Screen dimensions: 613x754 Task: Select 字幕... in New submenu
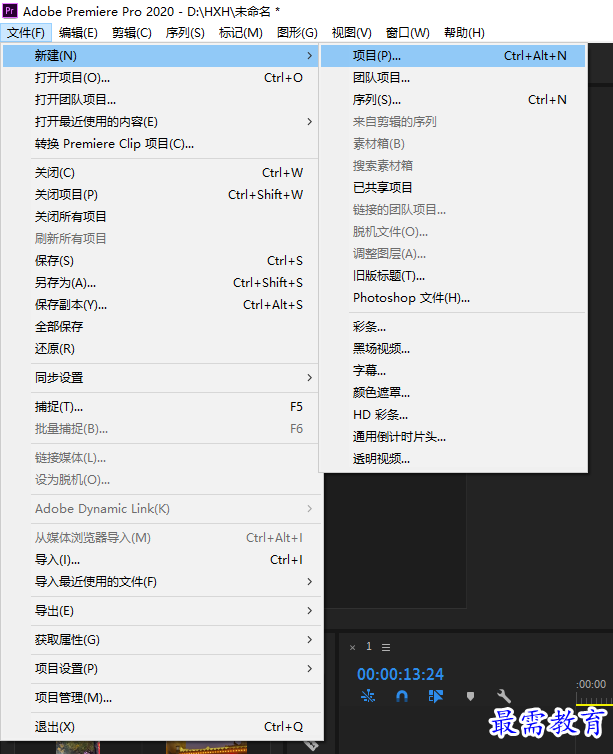coord(453,371)
